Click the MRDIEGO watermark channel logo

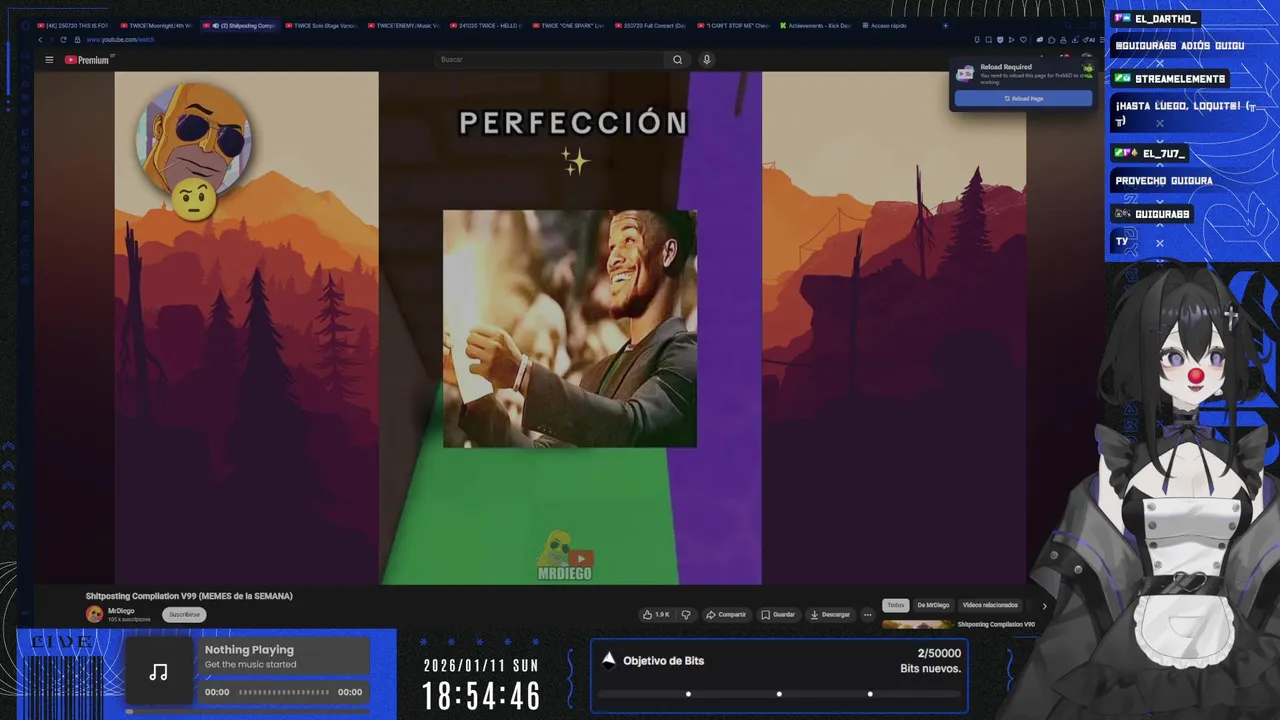coord(565,556)
